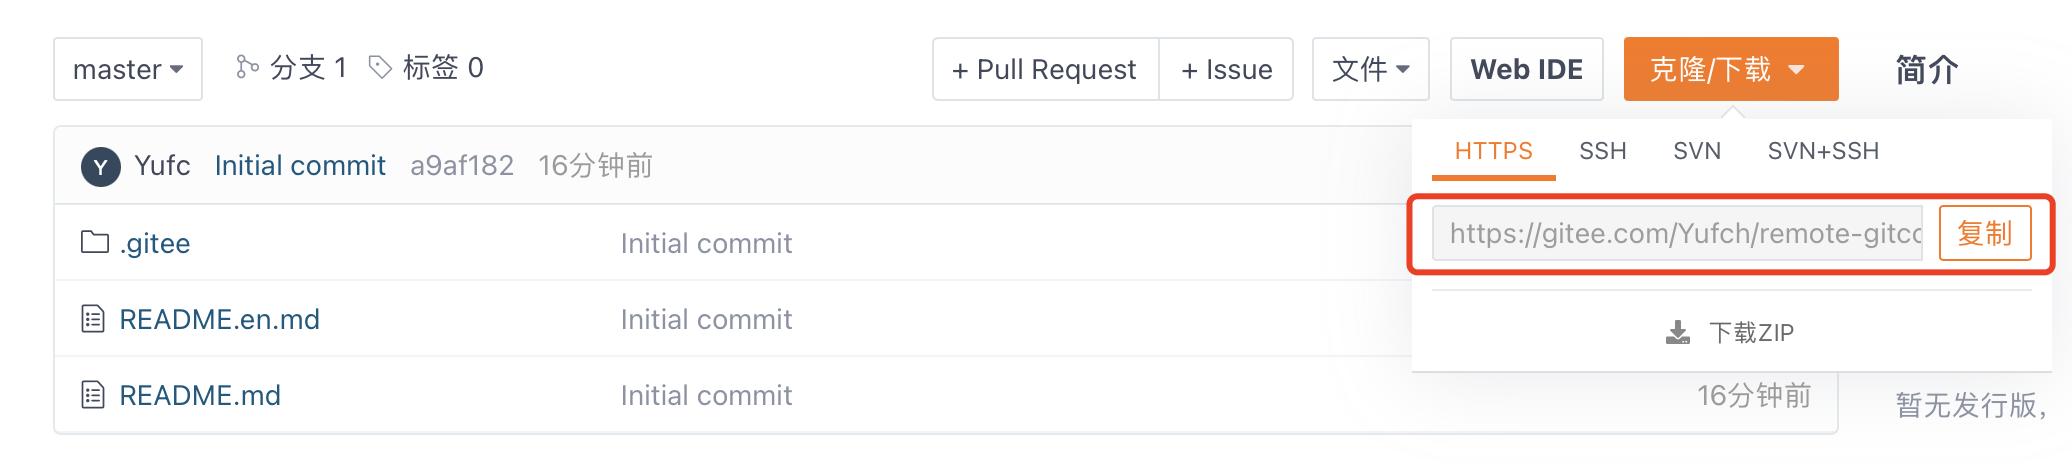The image size is (2072, 472).
Task: Select the SVN tab
Action: pyautogui.click(x=1697, y=151)
